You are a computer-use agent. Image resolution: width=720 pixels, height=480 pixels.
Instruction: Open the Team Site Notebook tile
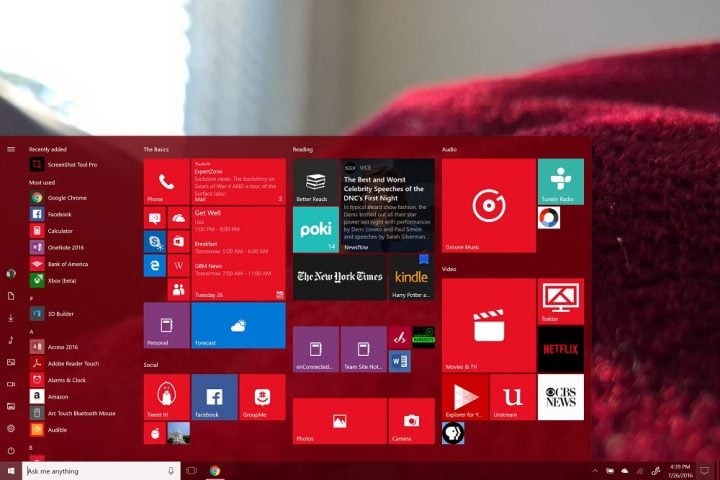click(364, 349)
